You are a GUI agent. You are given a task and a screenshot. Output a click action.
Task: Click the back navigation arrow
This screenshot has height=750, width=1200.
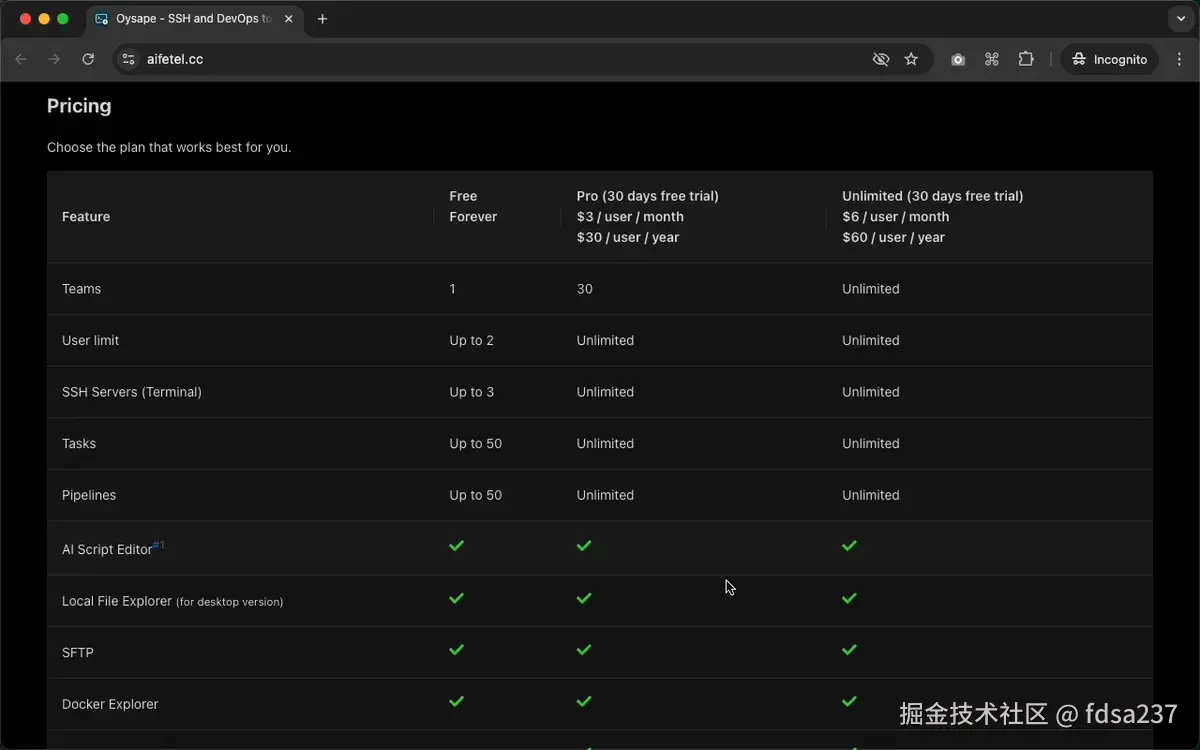tap(21, 60)
